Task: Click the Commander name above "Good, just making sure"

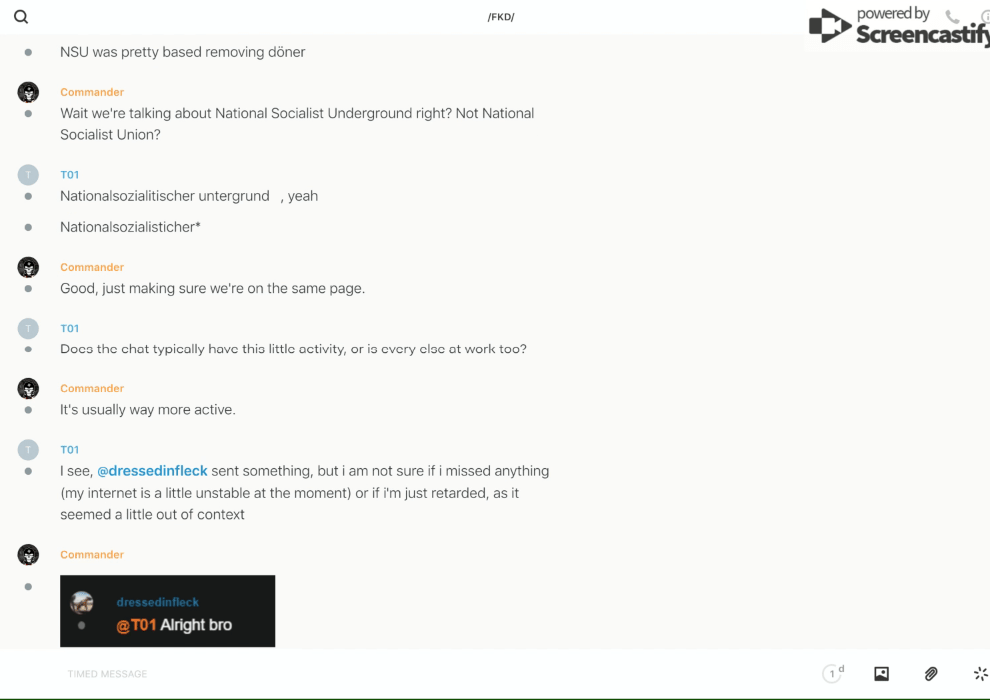Action: [x=92, y=267]
